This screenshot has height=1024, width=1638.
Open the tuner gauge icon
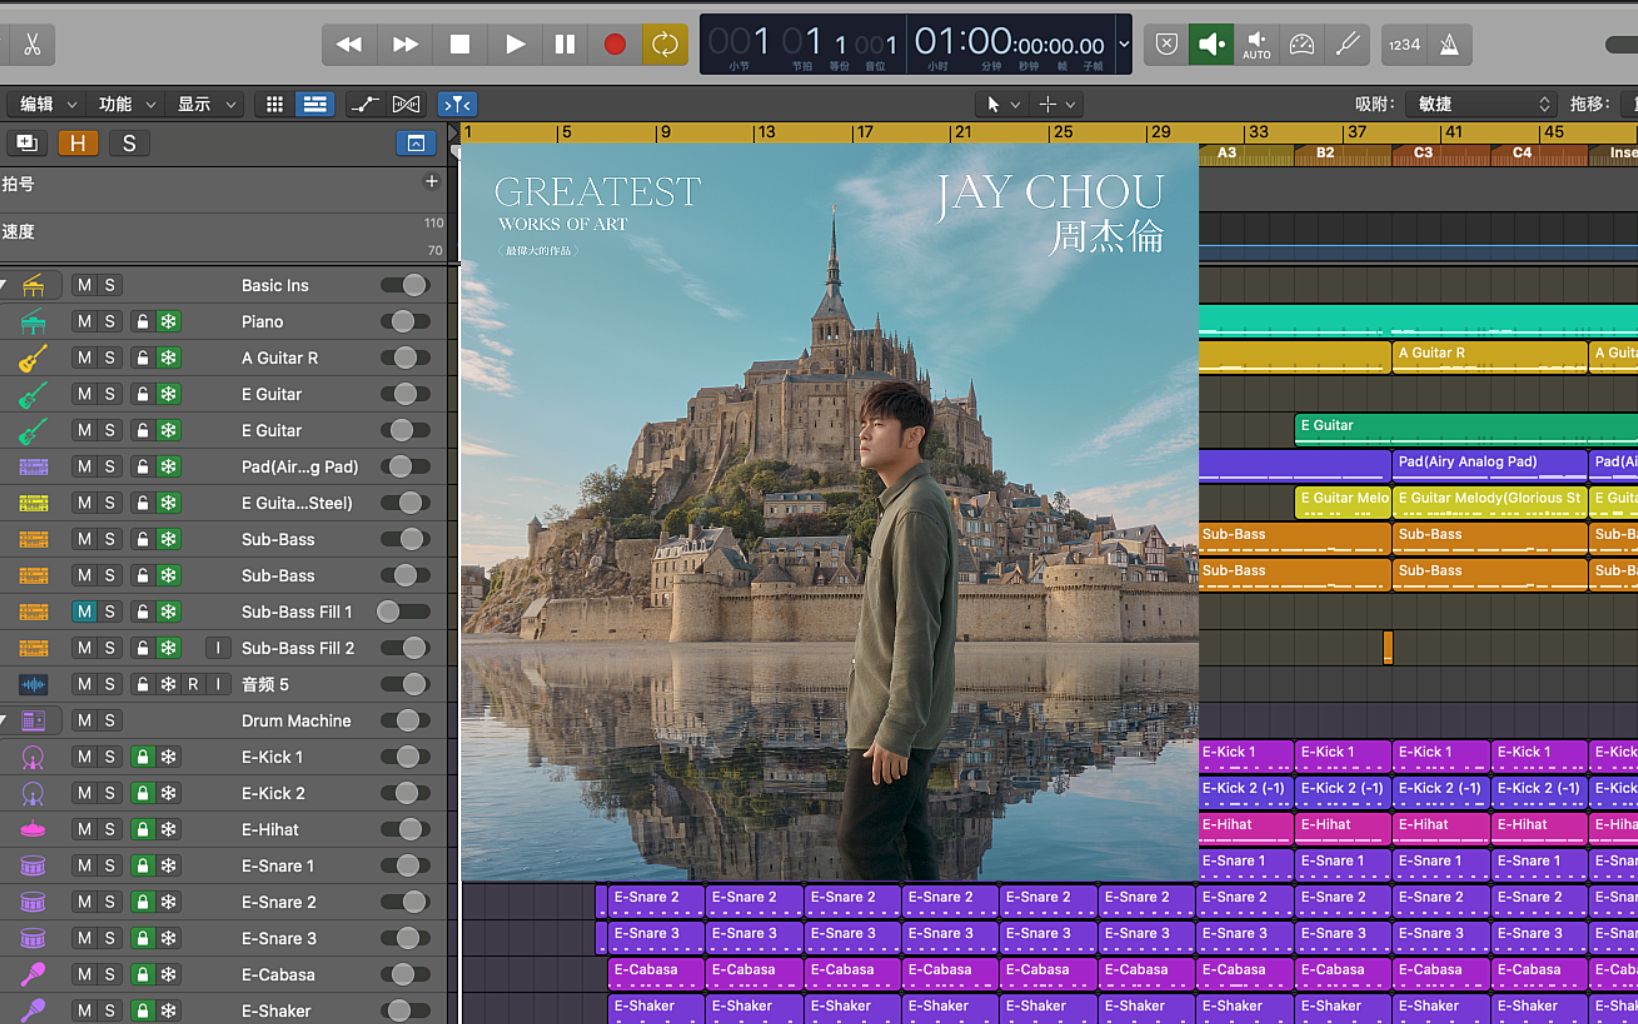click(1302, 45)
